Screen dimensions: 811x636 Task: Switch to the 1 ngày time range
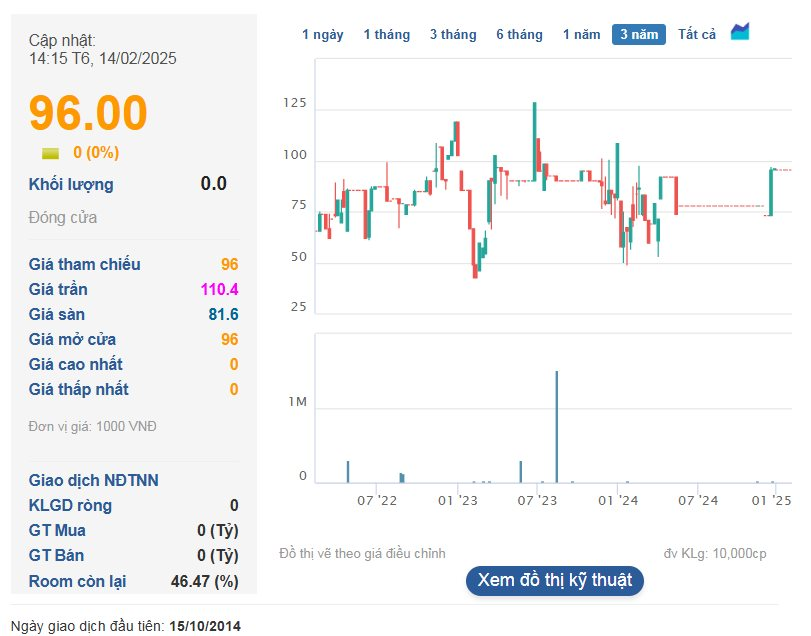coord(323,34)
